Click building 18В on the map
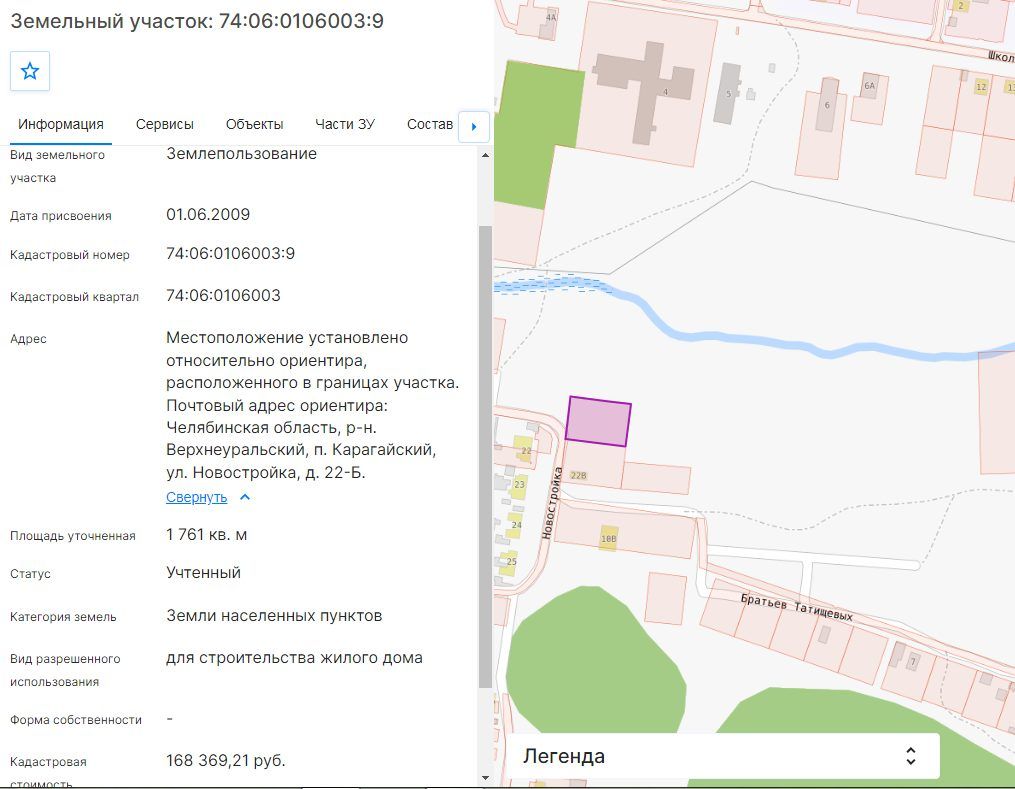 coord(608,539)
